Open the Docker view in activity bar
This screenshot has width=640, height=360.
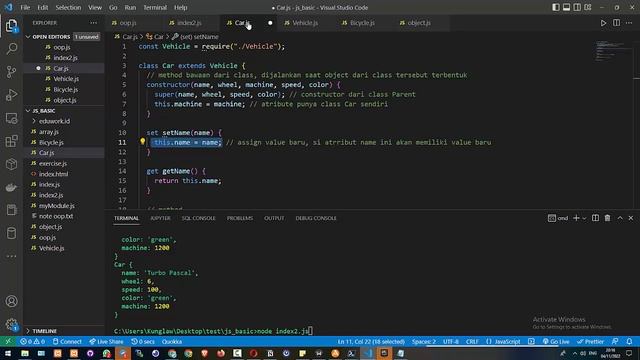pos(11,187)
